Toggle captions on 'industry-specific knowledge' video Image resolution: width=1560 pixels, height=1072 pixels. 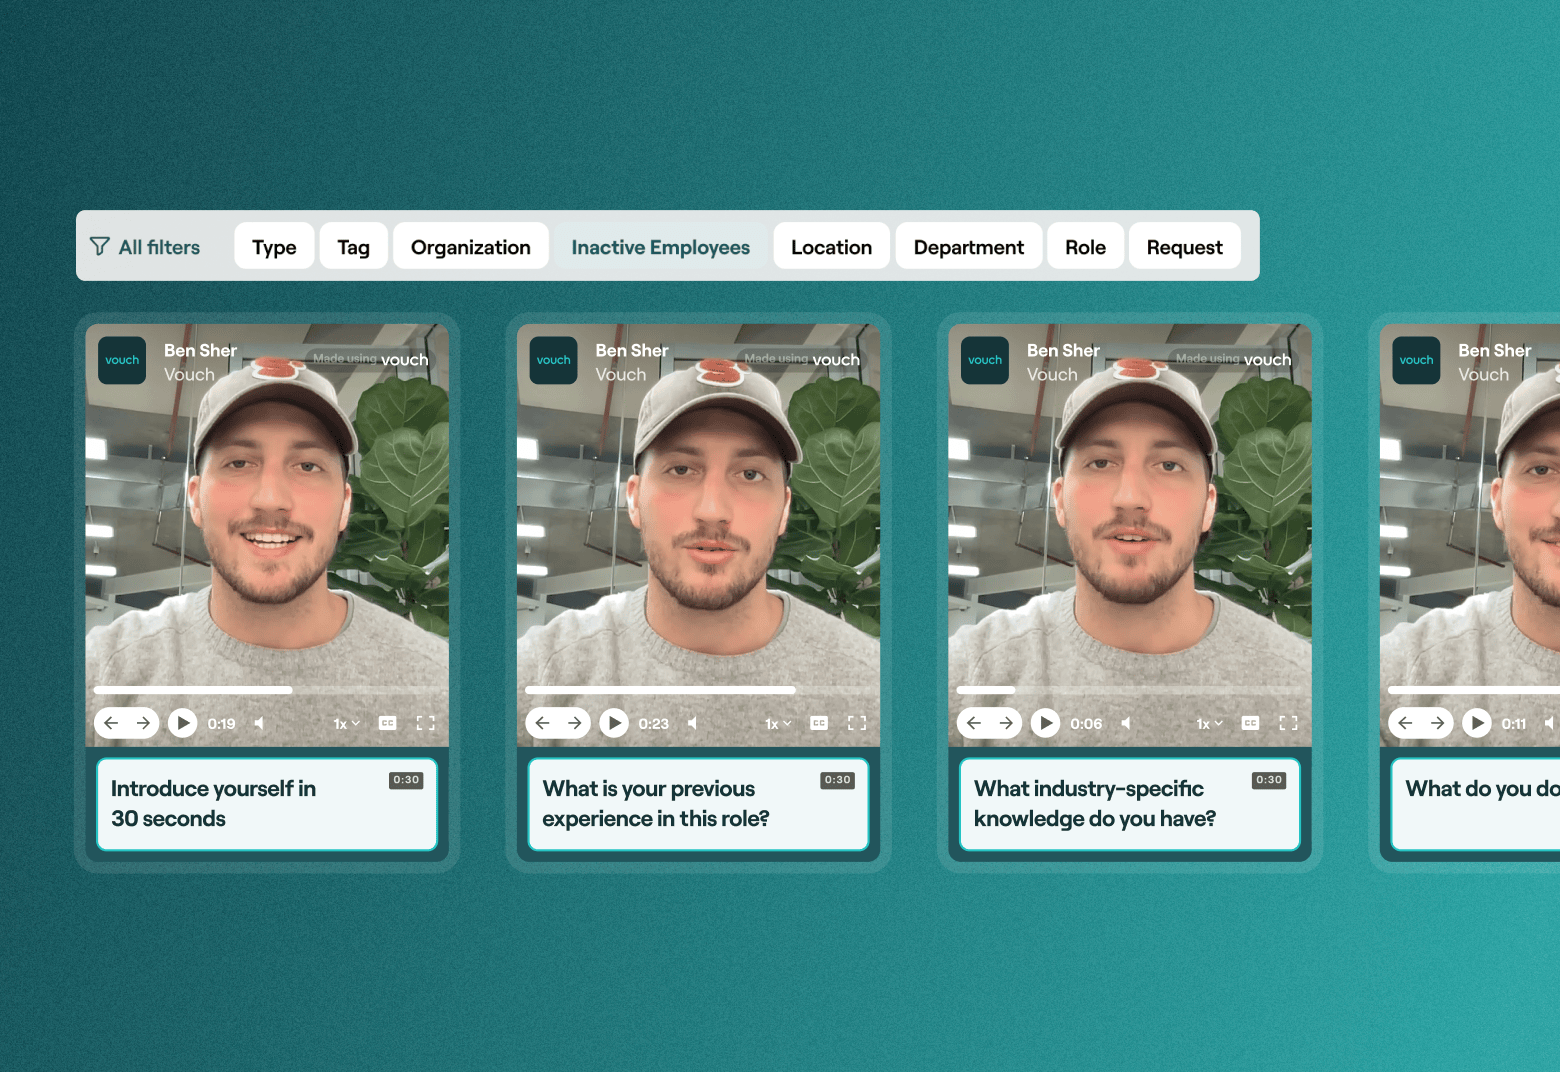point(1250,723)
